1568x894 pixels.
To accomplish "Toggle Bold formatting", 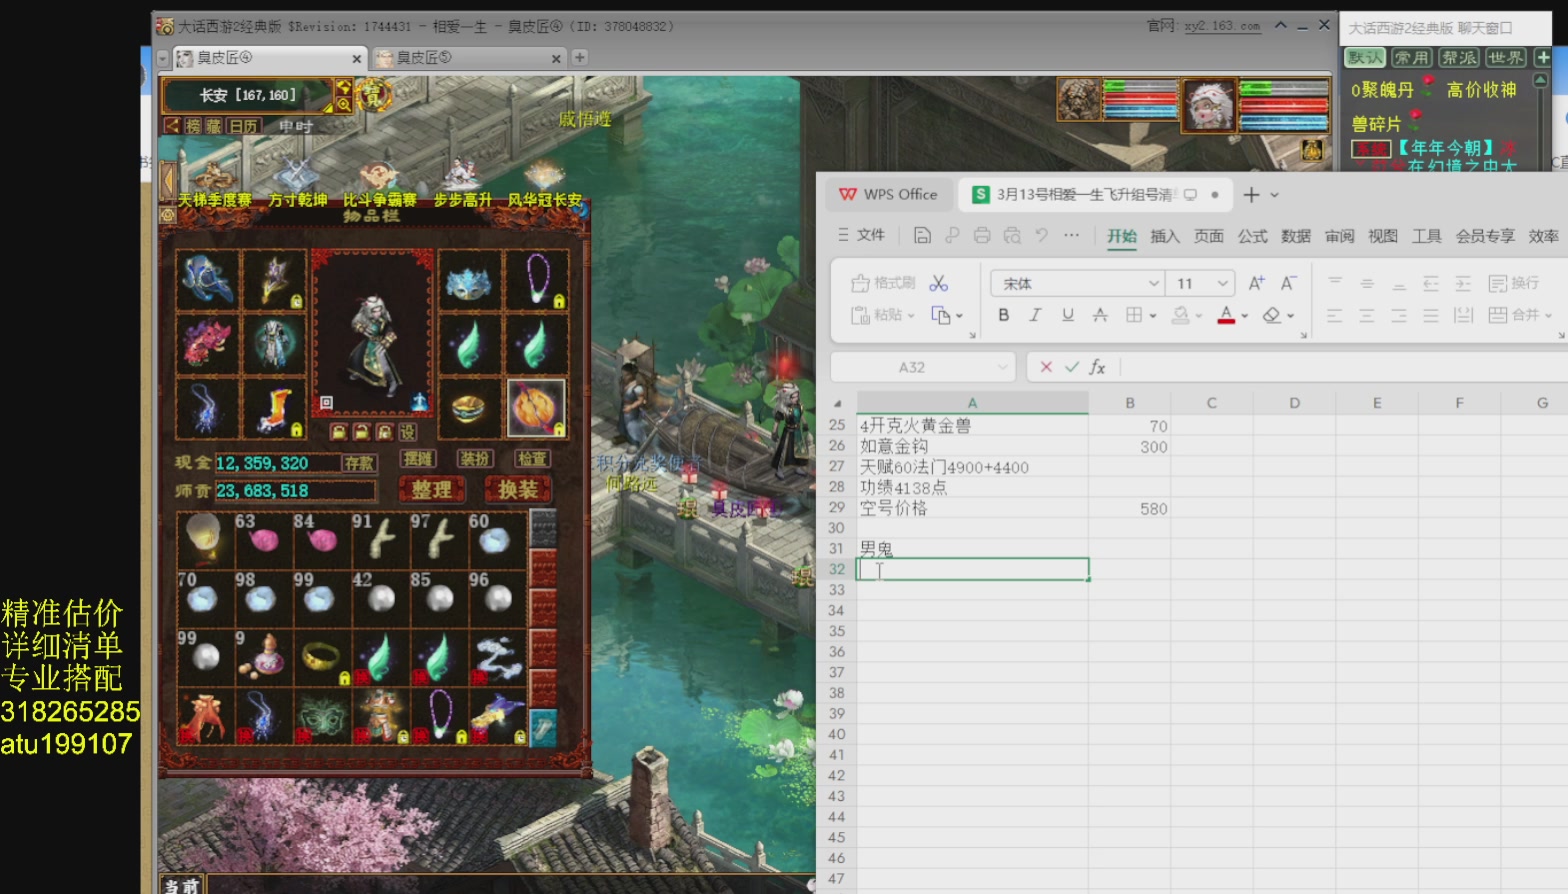I will 1003,315.
